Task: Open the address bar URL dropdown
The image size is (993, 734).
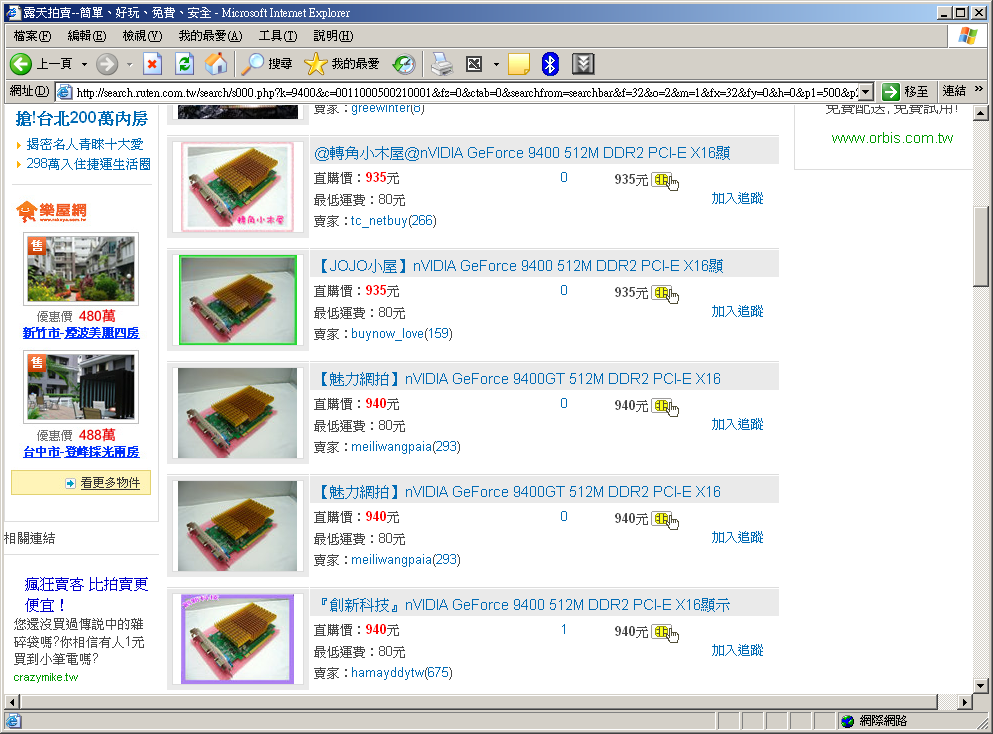Action: pyautogui.click(x=865, y=91)
